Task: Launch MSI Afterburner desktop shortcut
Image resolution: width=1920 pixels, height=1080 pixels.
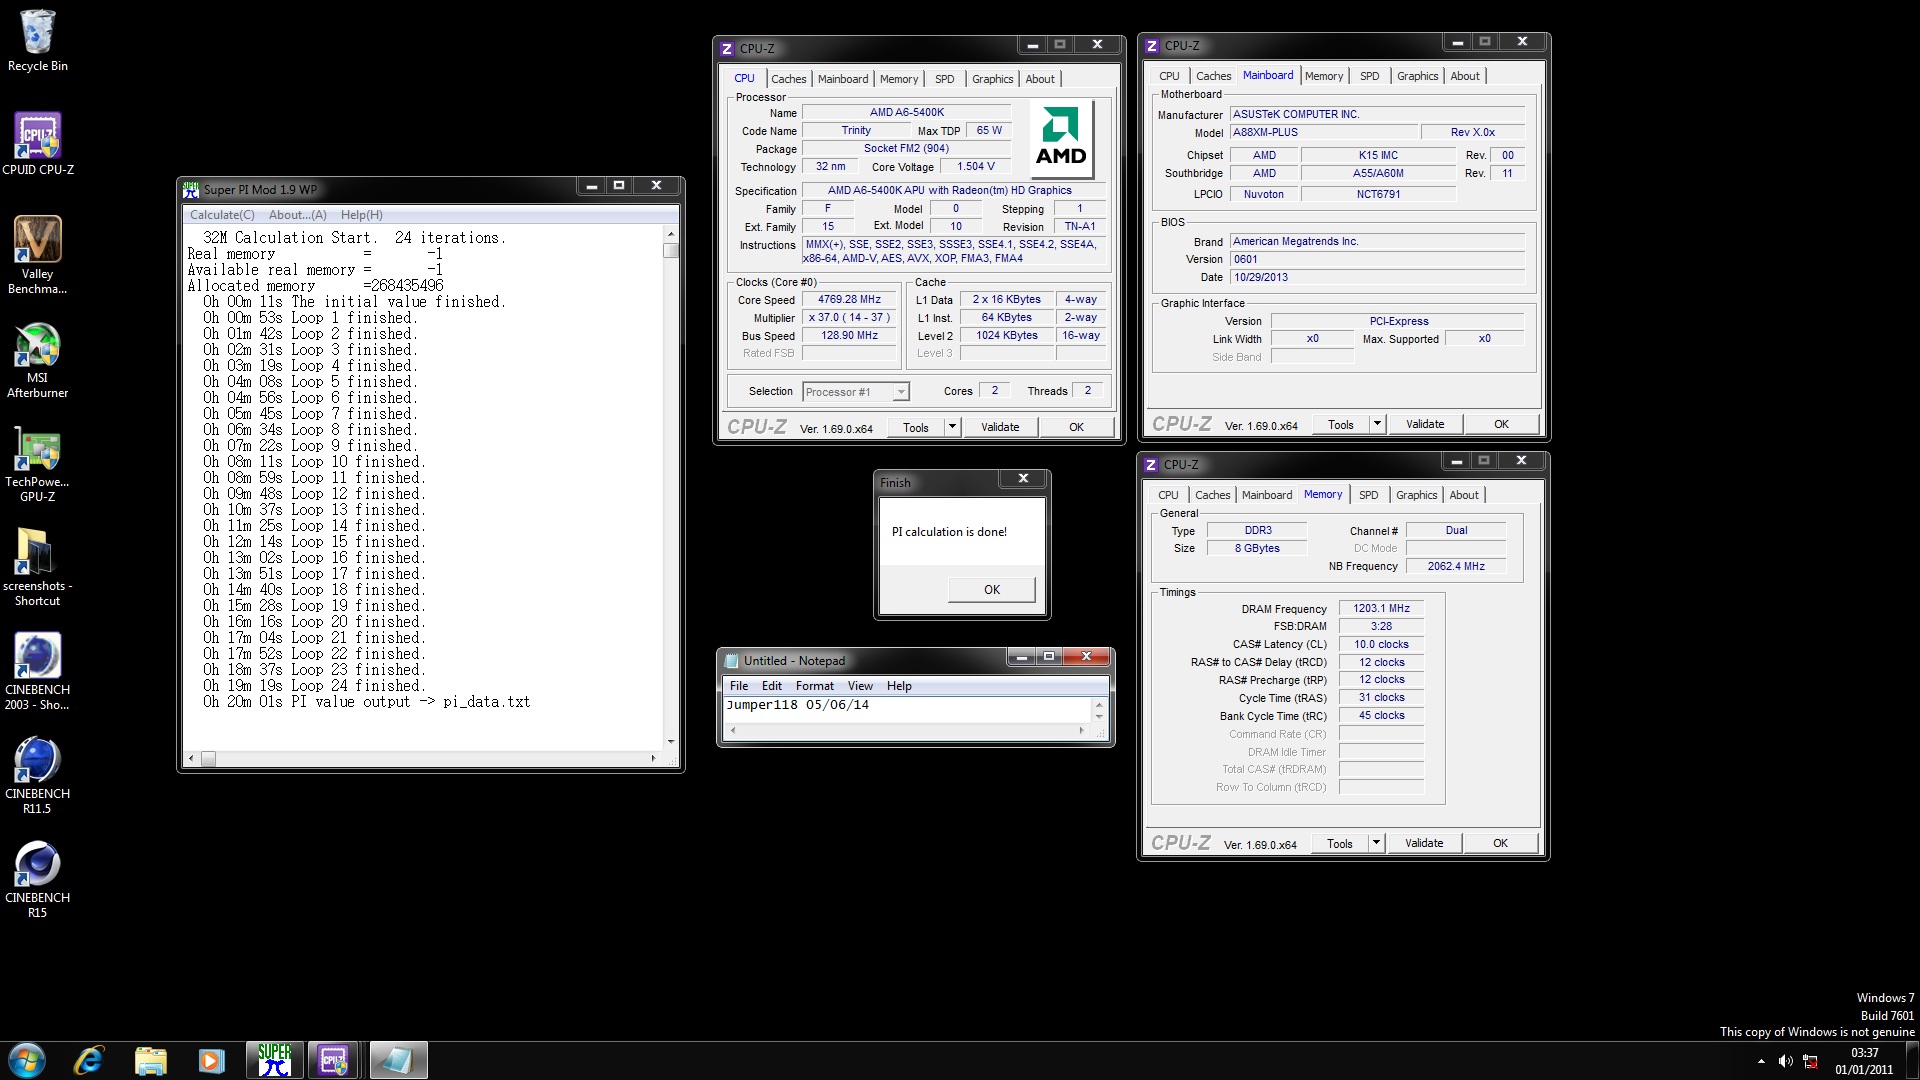Action: coord(37,359)
